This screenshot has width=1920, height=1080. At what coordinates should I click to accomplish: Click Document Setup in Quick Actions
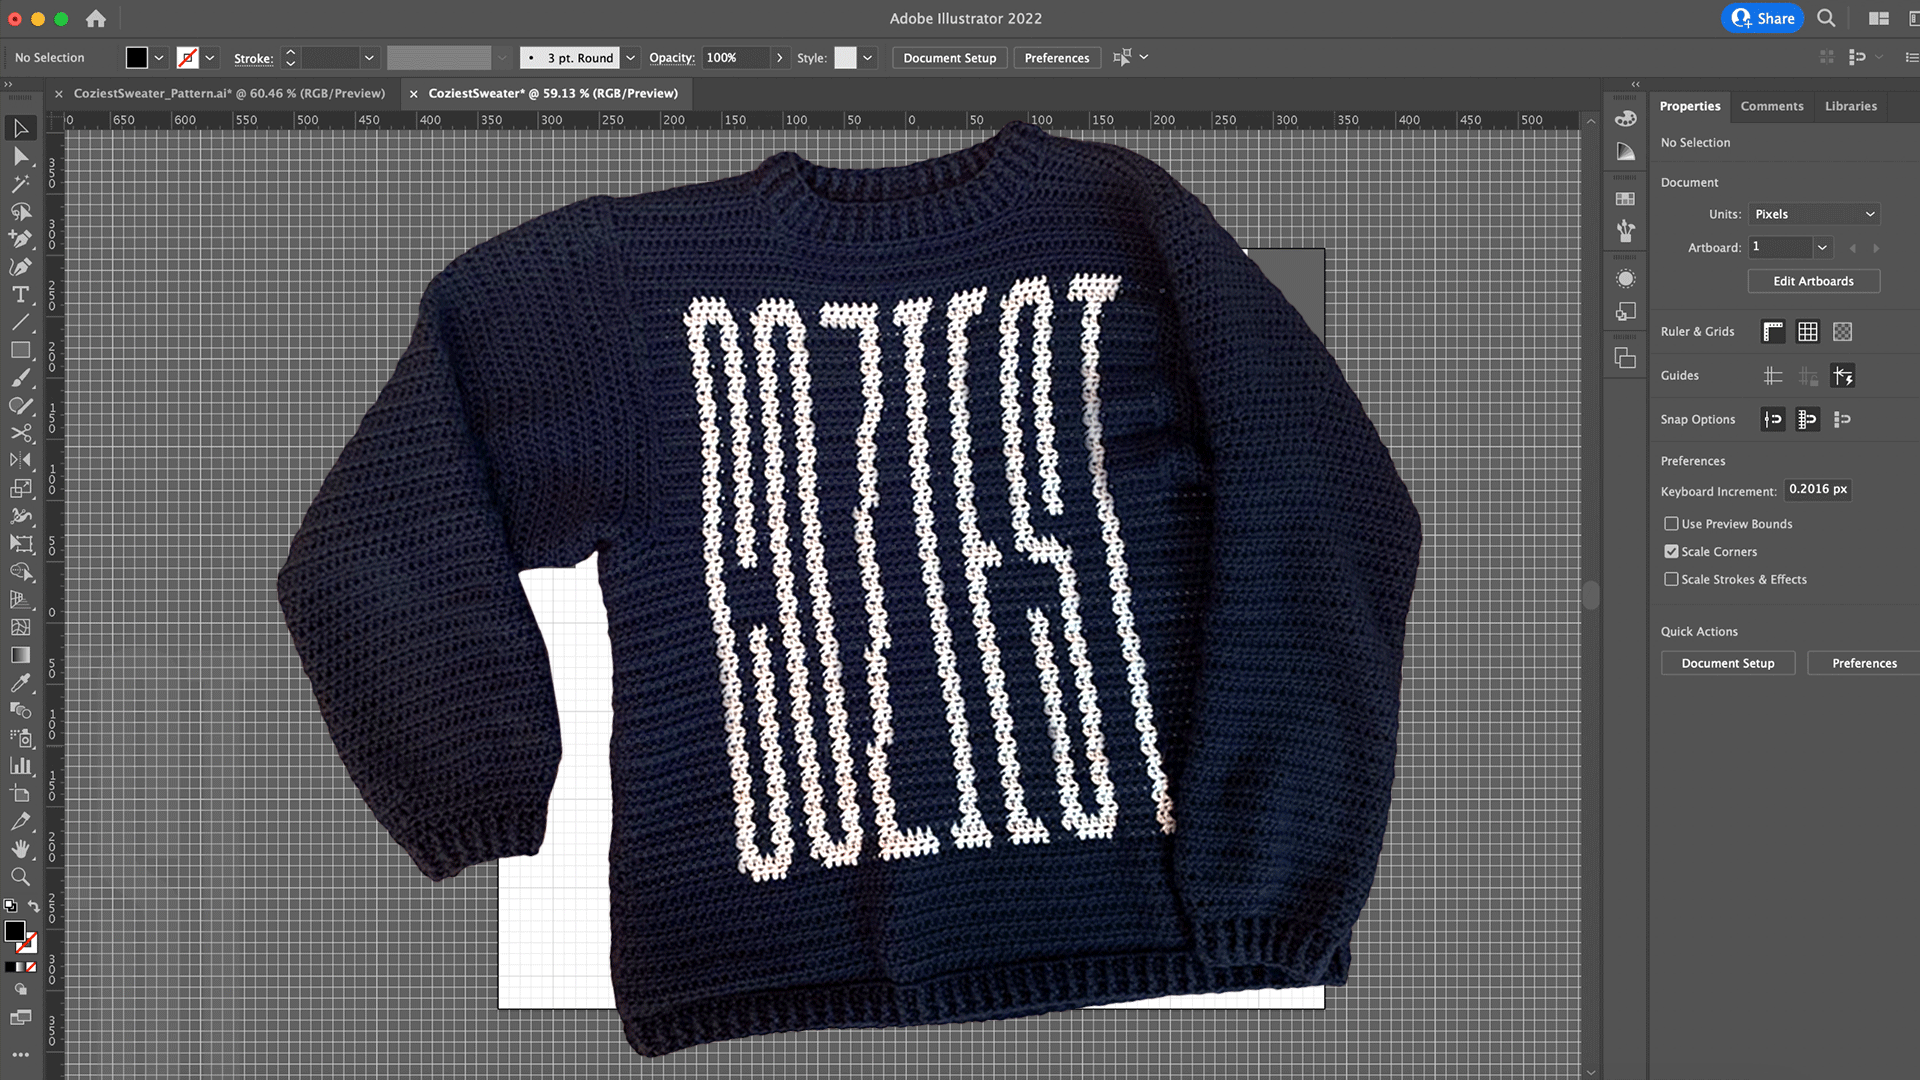click(1727, 663)
